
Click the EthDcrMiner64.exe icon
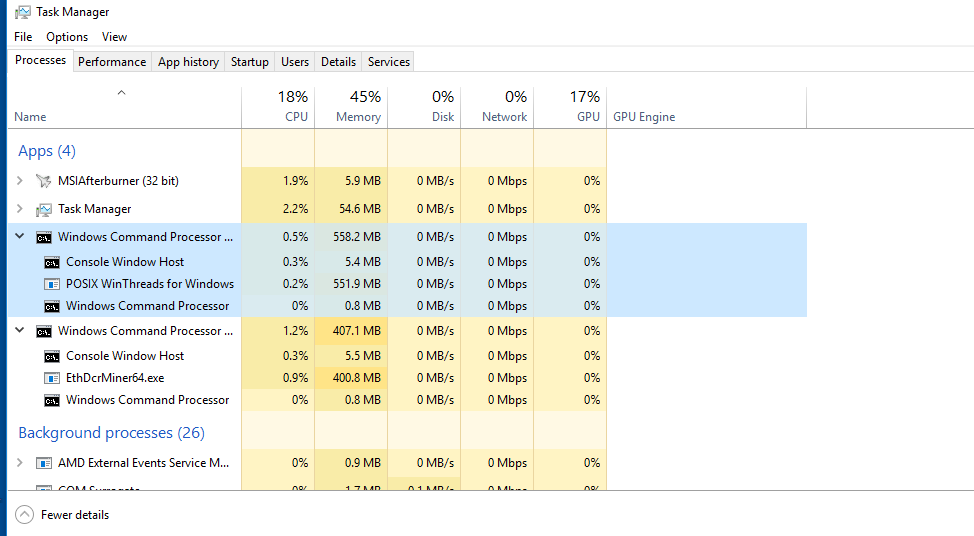pos(52,378)
